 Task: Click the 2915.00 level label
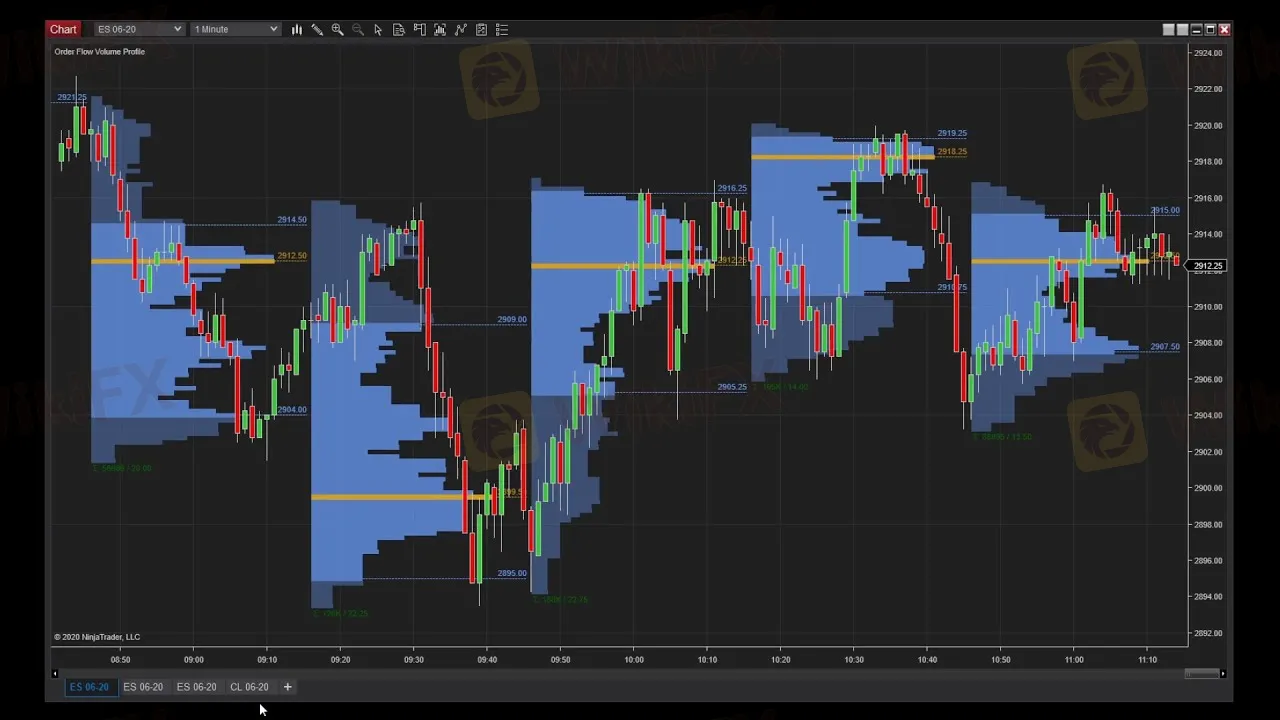(1165, 211)
